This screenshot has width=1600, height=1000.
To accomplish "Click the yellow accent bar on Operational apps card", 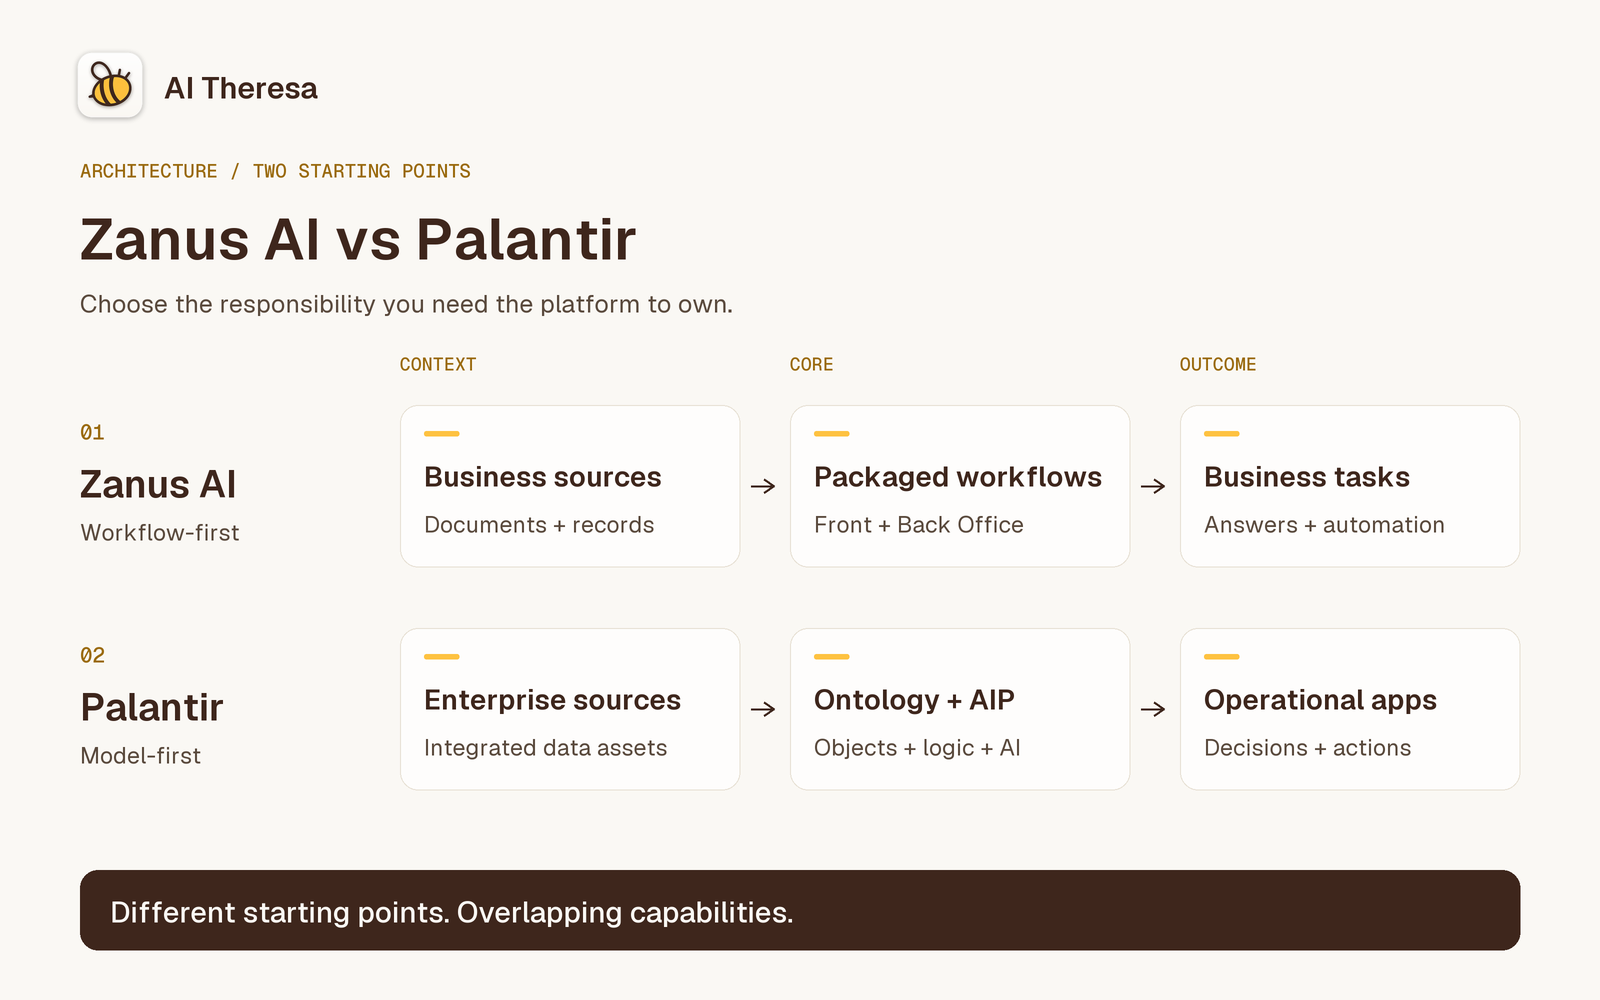I will (x=1222, y=657).
